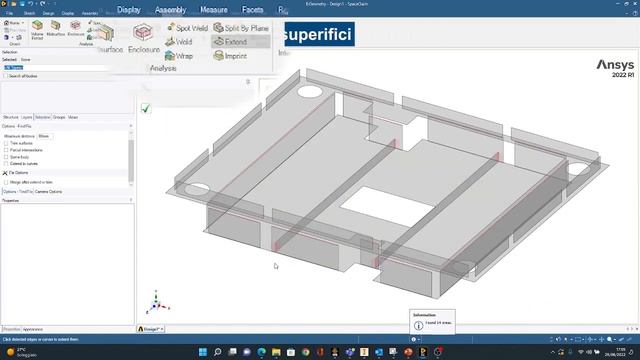Click the Redo arrow in title bar
The height and width of the screenshot is (360, 640).
pyautogui.click(x=42, y=4)
